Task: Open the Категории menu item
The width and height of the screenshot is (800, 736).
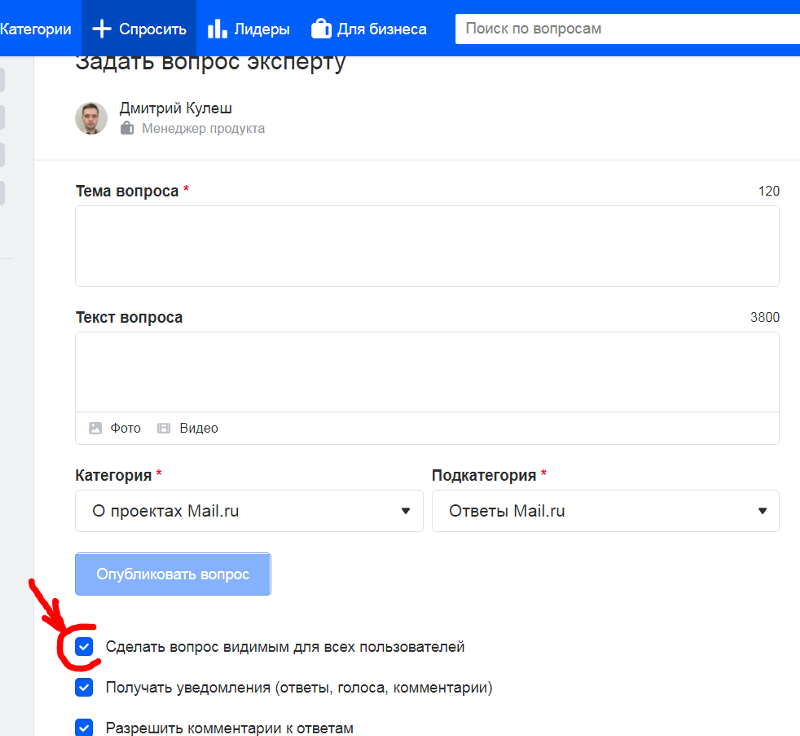Action: pos(35,29)
